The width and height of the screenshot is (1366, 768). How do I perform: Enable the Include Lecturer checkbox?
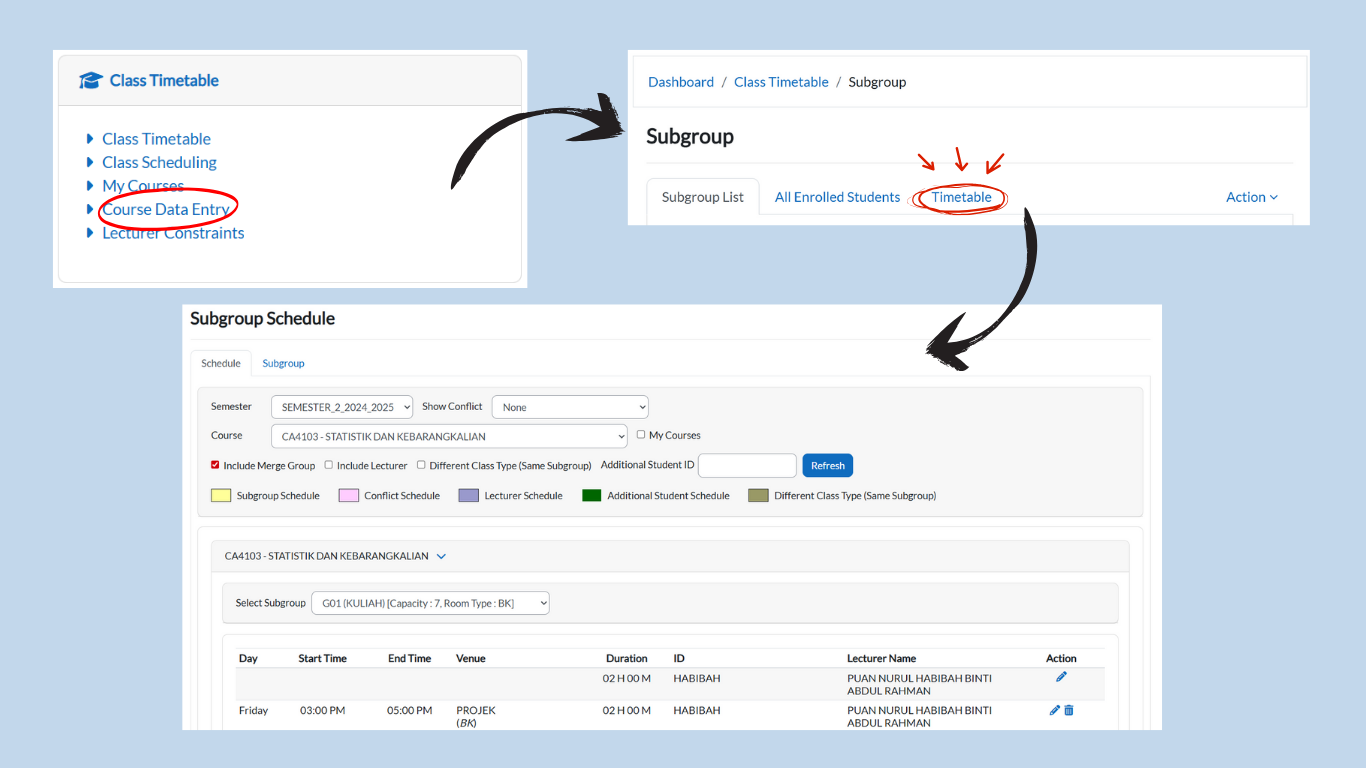tap(329, 465)
